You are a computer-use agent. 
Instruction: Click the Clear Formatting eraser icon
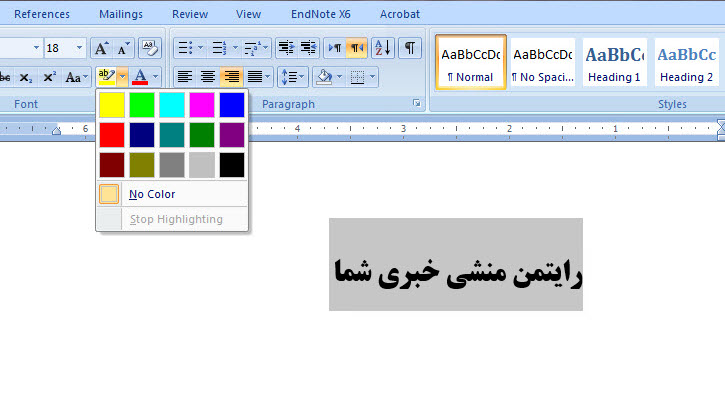(x=149, y=48)
